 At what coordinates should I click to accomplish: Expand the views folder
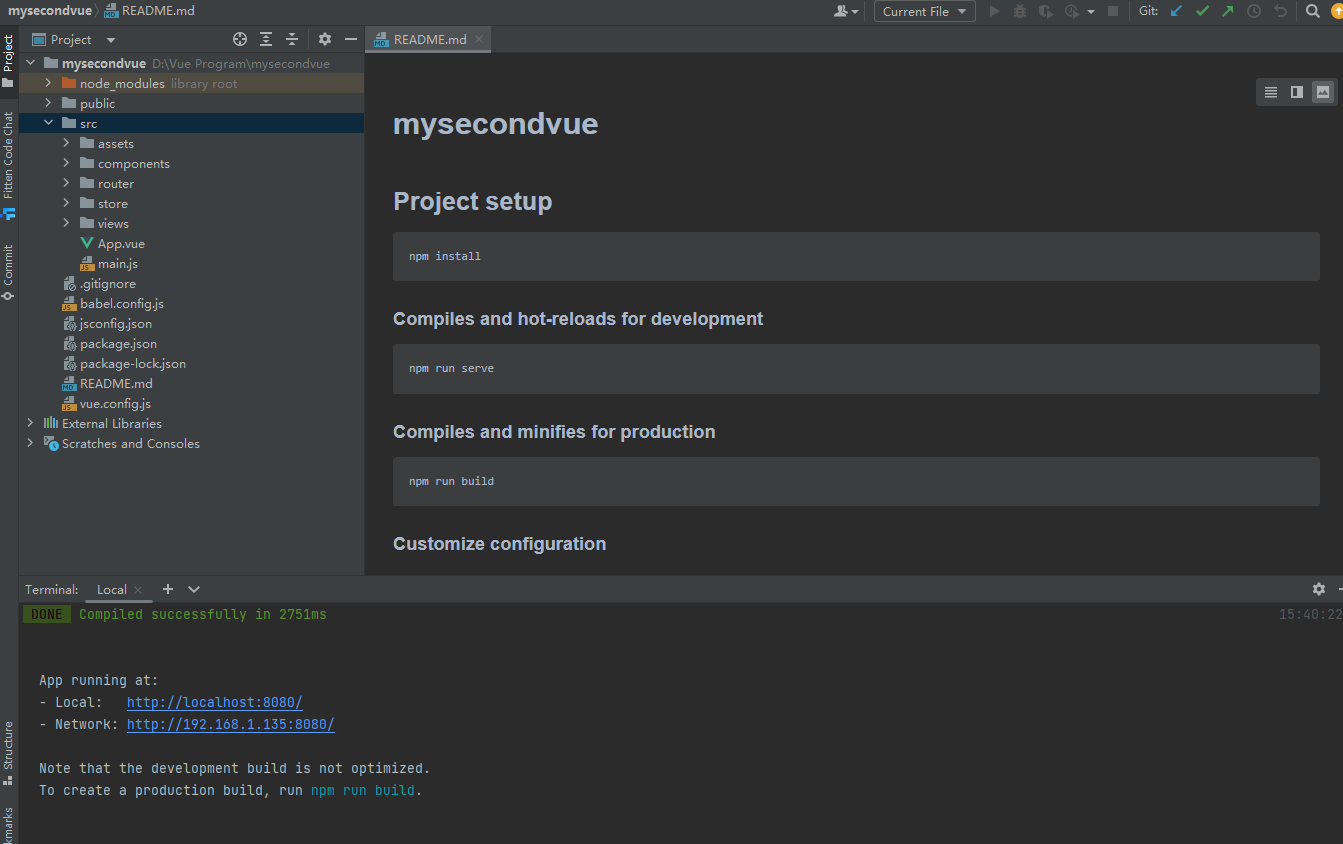point(66,223)
